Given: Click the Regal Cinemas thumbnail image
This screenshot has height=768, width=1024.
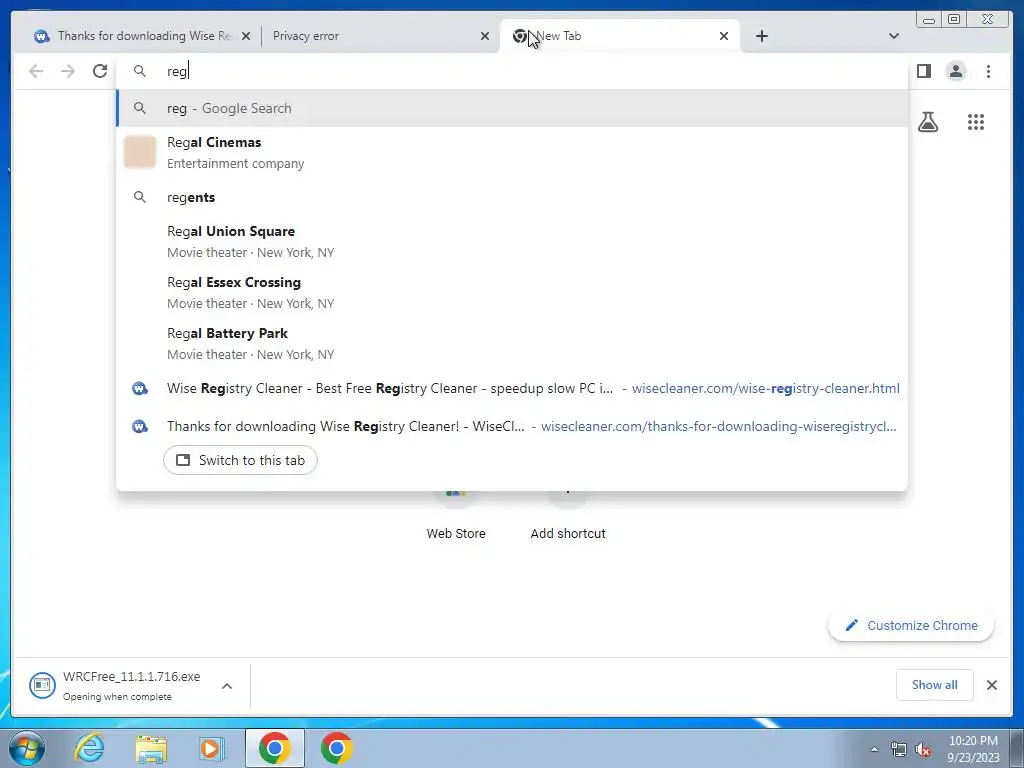Looking at the screenshot, I should pyautogui.click(x=140, y=152).
